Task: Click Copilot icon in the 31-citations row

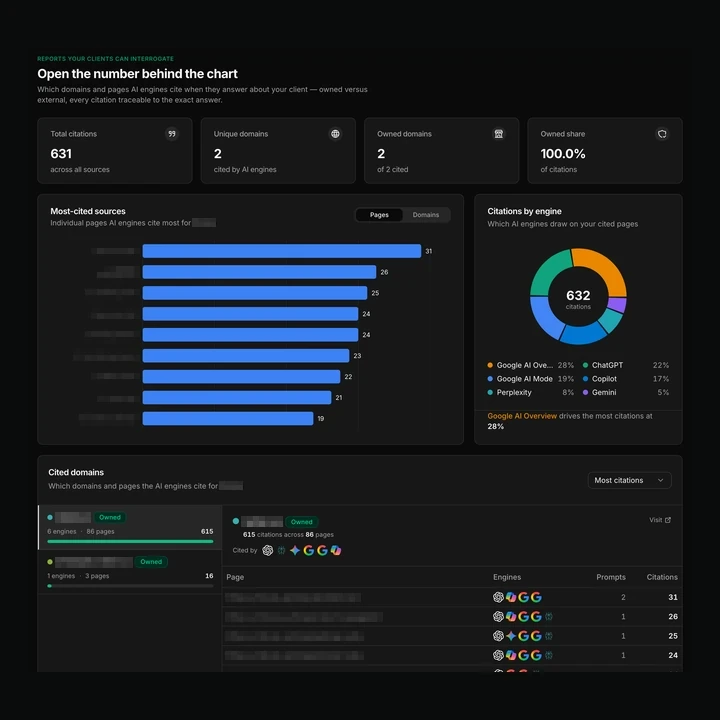Action: (511, 597)
